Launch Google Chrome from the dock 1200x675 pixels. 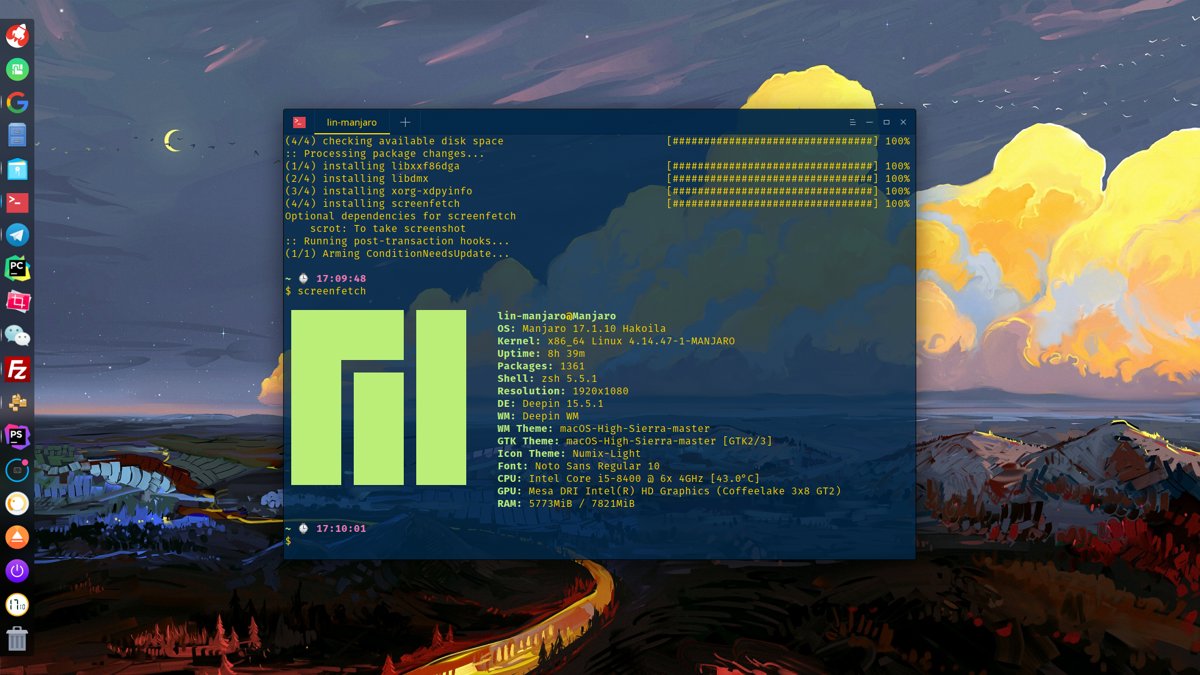17,102
